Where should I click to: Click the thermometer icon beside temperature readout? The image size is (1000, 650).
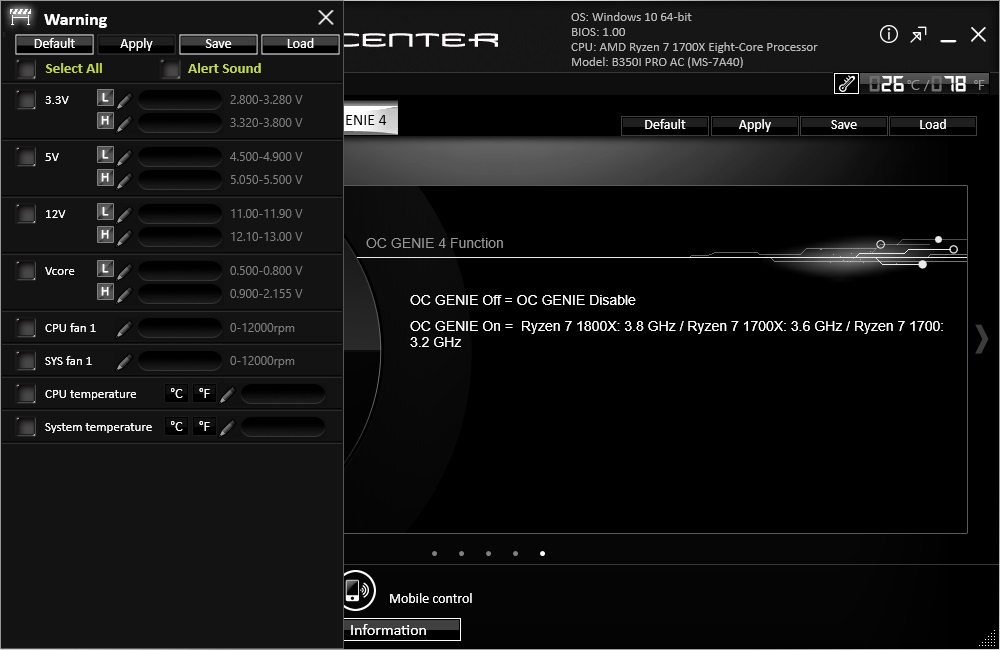[846, 84]
